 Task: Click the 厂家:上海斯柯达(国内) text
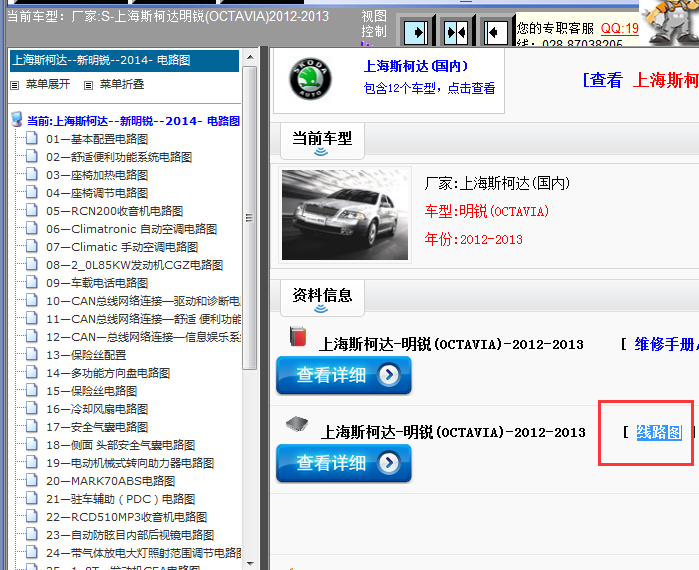click(497, 183)
